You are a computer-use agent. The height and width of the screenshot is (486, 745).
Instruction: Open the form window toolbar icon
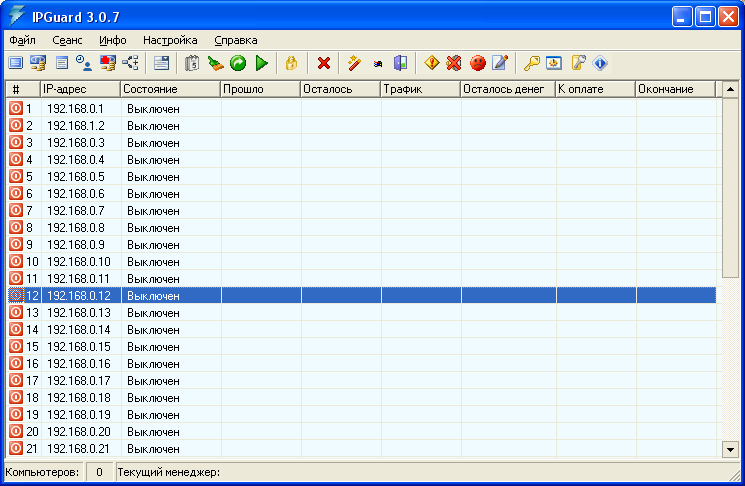pyautogui.click(x=162, y=63)
